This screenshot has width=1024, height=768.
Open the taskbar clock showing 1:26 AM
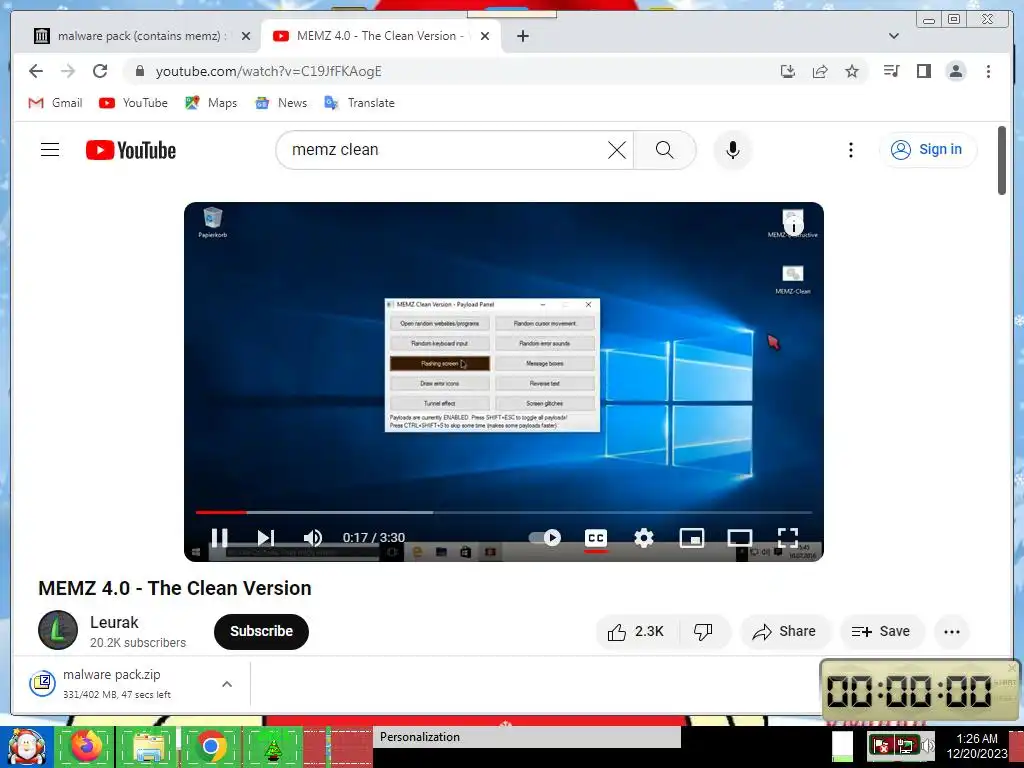pos(976,746)
